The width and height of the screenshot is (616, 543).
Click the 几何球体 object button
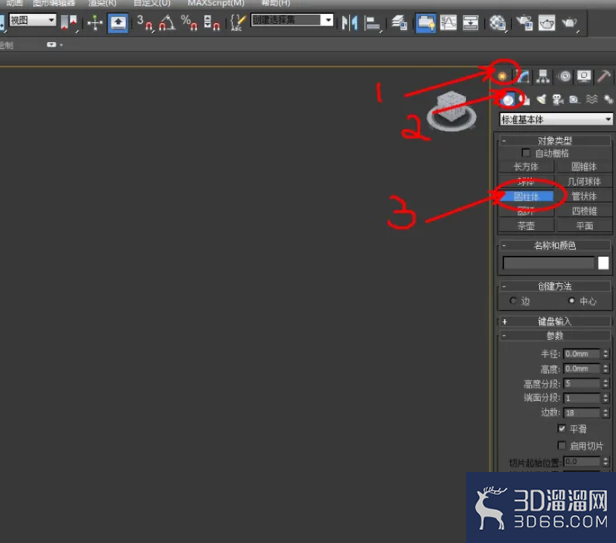pyautogui.click(x=584, y=182)
